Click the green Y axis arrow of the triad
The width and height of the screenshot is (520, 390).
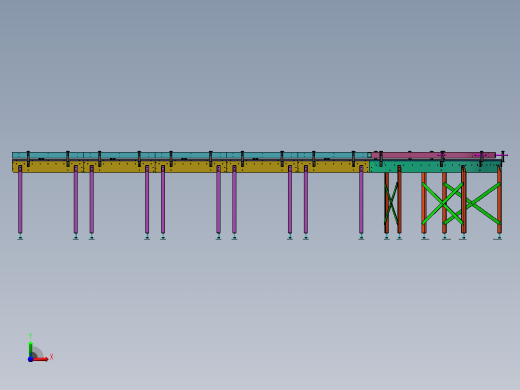[x=30, y=348]
